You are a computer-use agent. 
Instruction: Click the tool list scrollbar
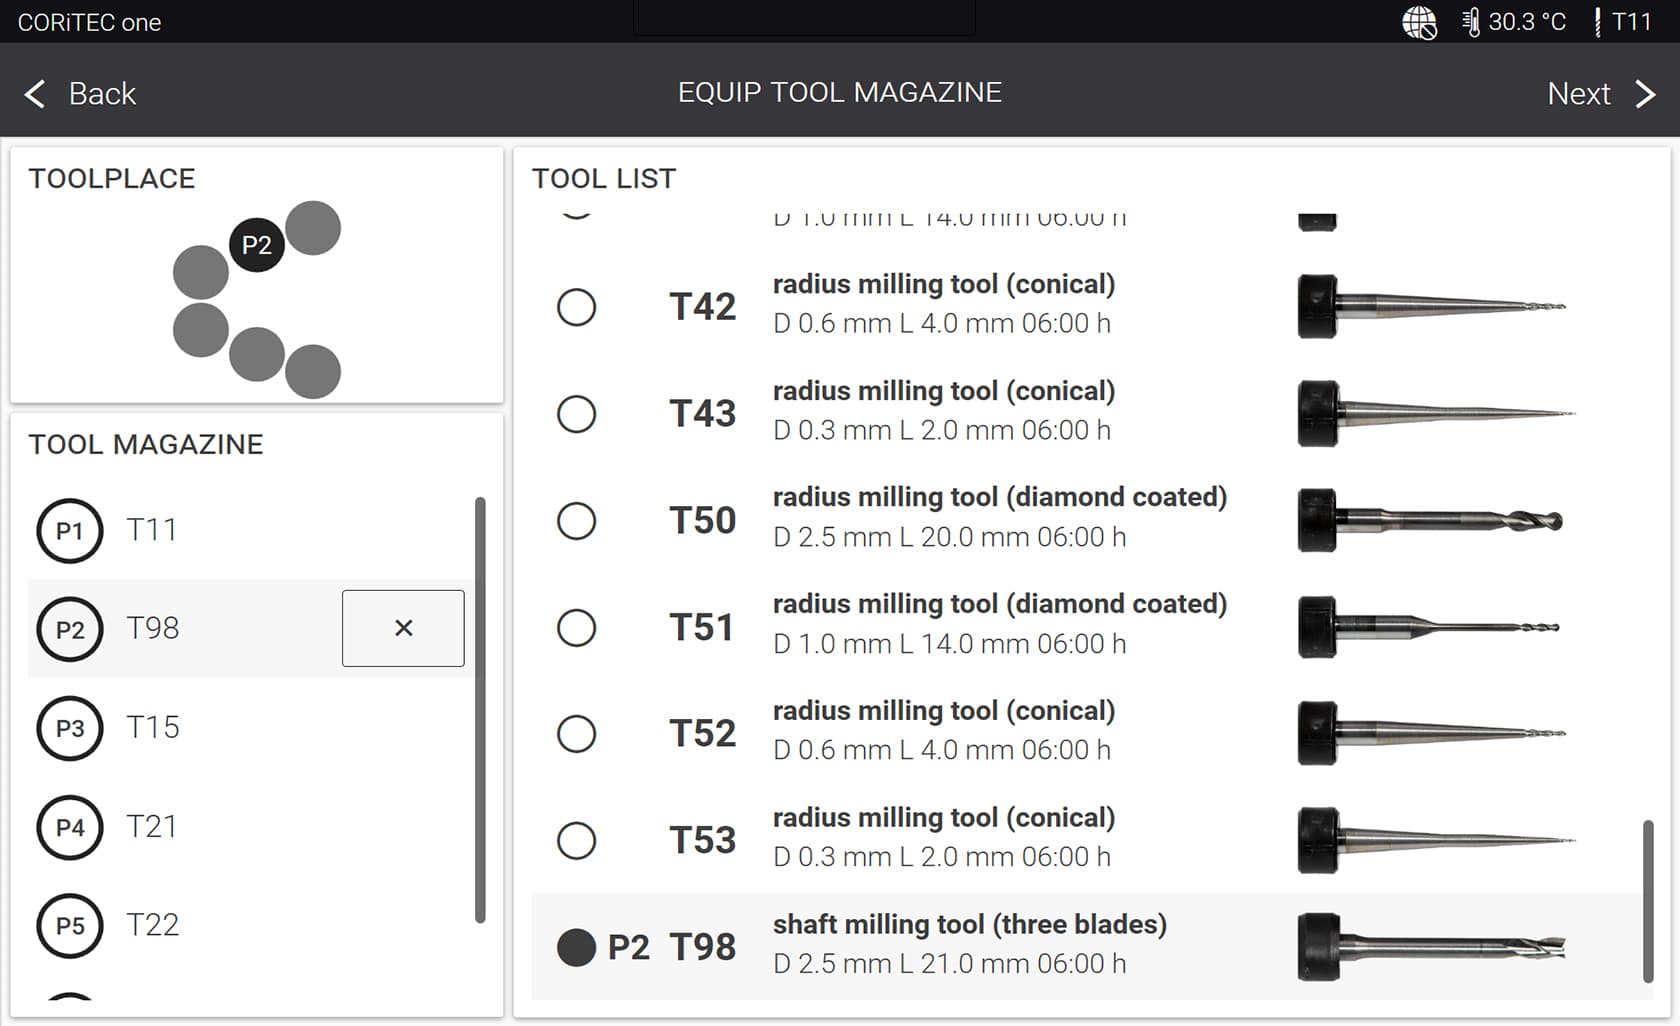click(x=1648, y=900)
